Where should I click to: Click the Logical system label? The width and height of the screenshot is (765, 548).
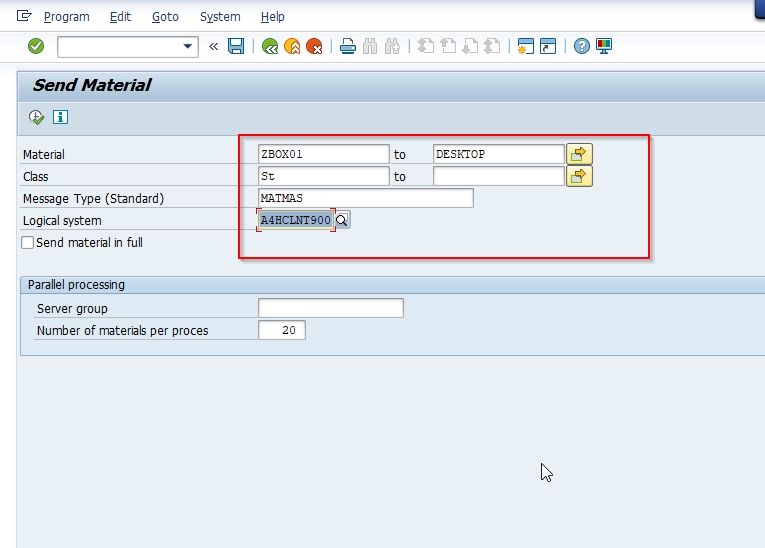[x=62, y=221]
